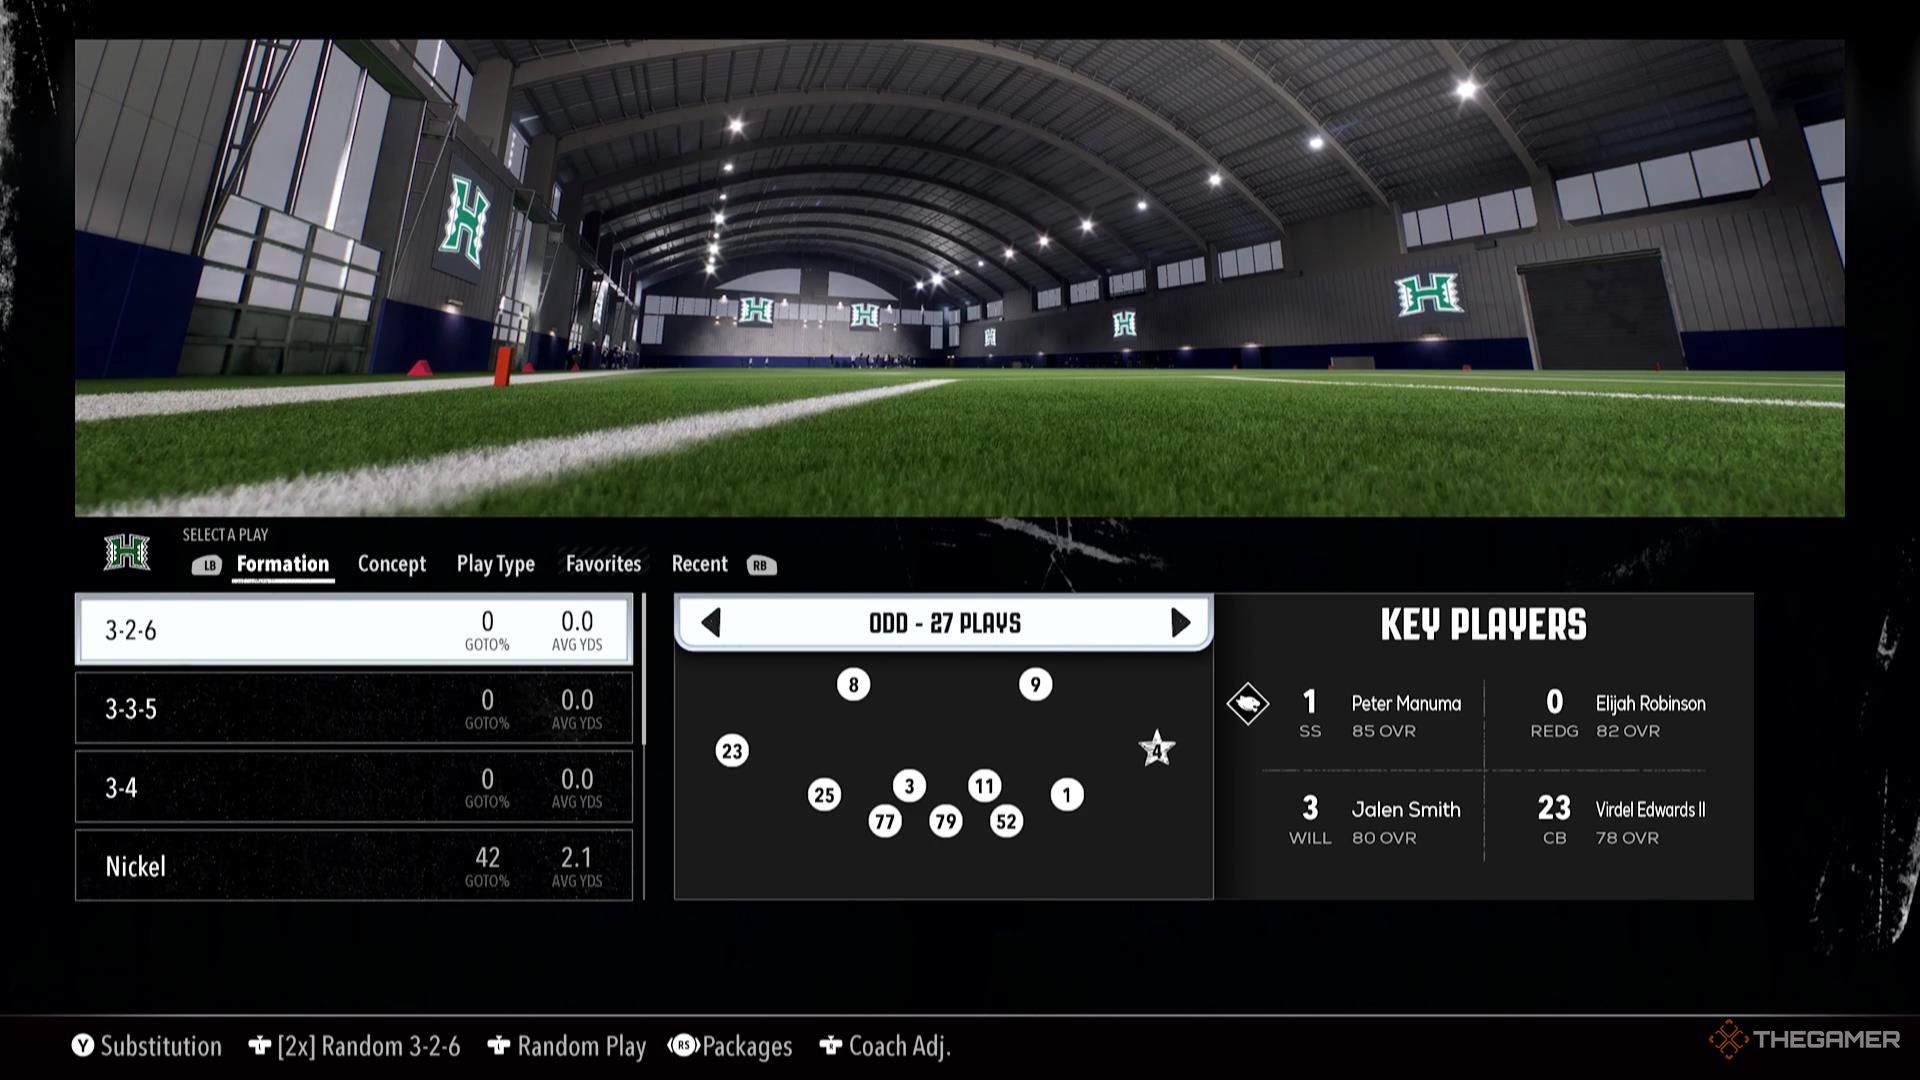
Task: Click the Coach Adj. d-pad icon
Action: [830, 1046]
